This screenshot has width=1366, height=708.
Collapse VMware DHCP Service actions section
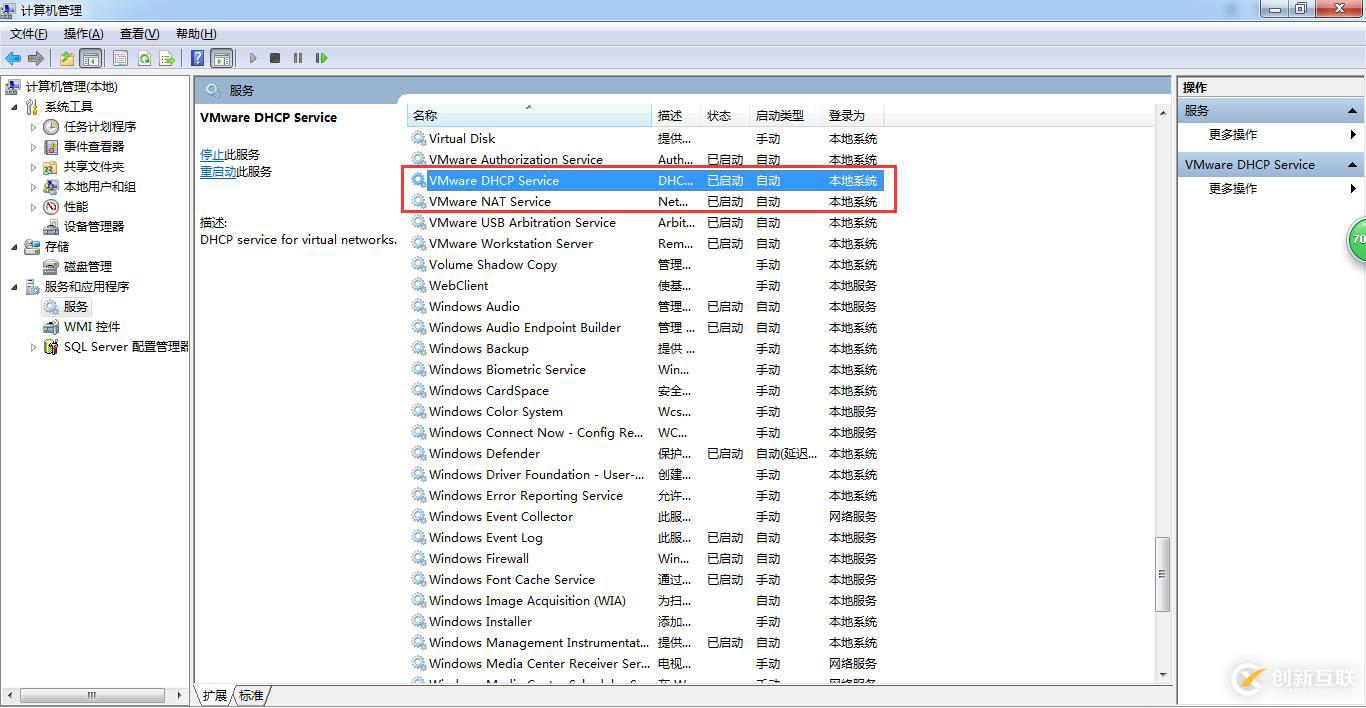[1353, 165]
